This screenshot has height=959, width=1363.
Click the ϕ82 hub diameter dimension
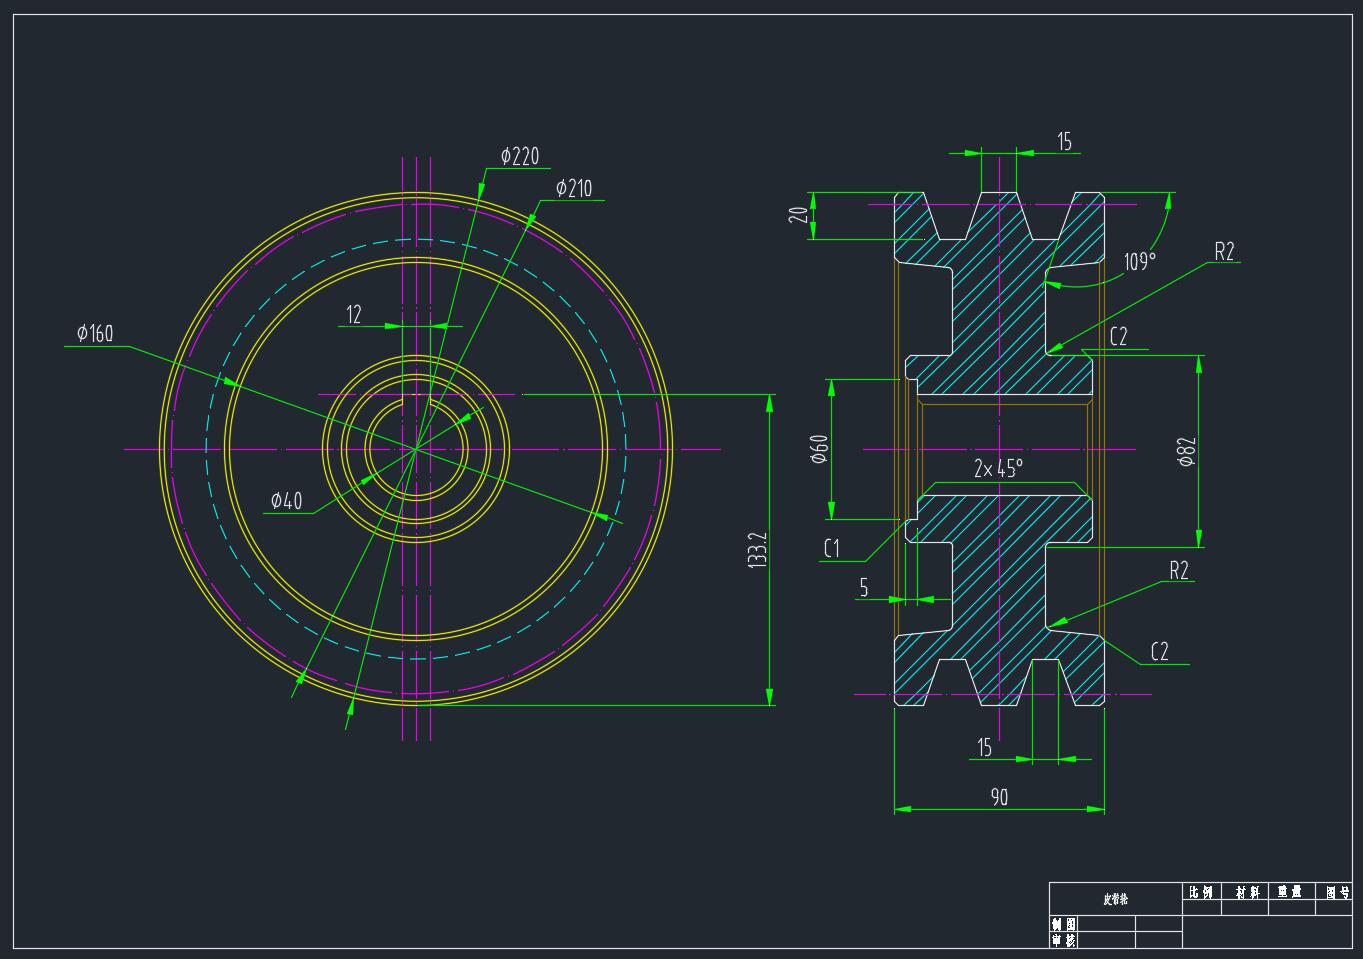pyautogui.click(x=1187, y=452)
